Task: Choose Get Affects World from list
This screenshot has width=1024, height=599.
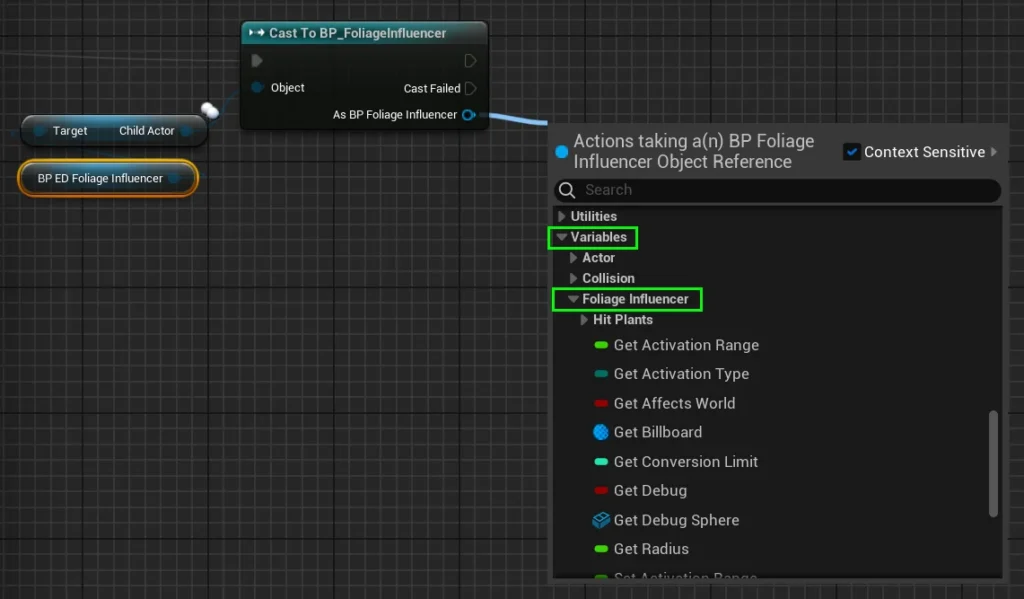Action: [673, 403]
